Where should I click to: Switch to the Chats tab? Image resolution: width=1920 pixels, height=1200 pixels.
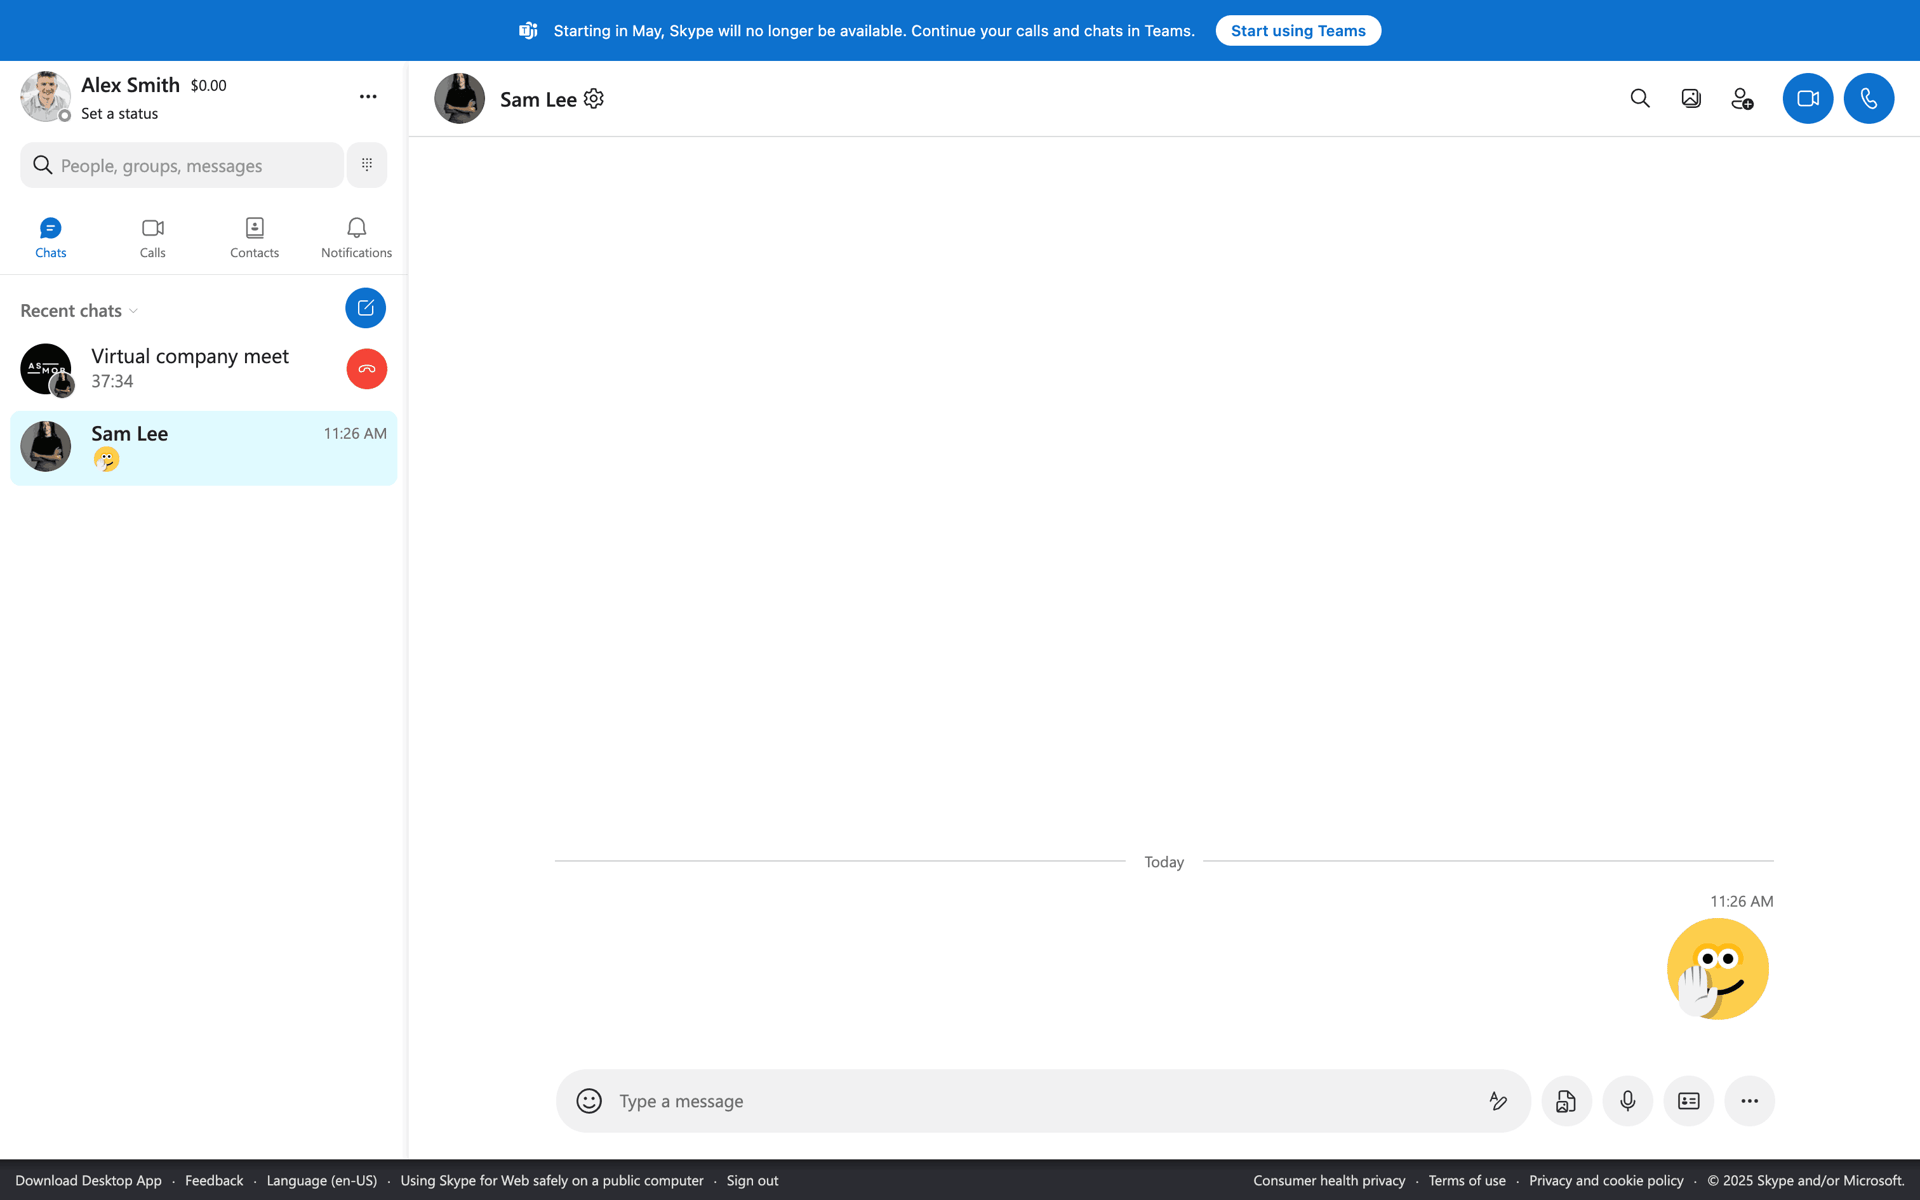tap(51, 238)
